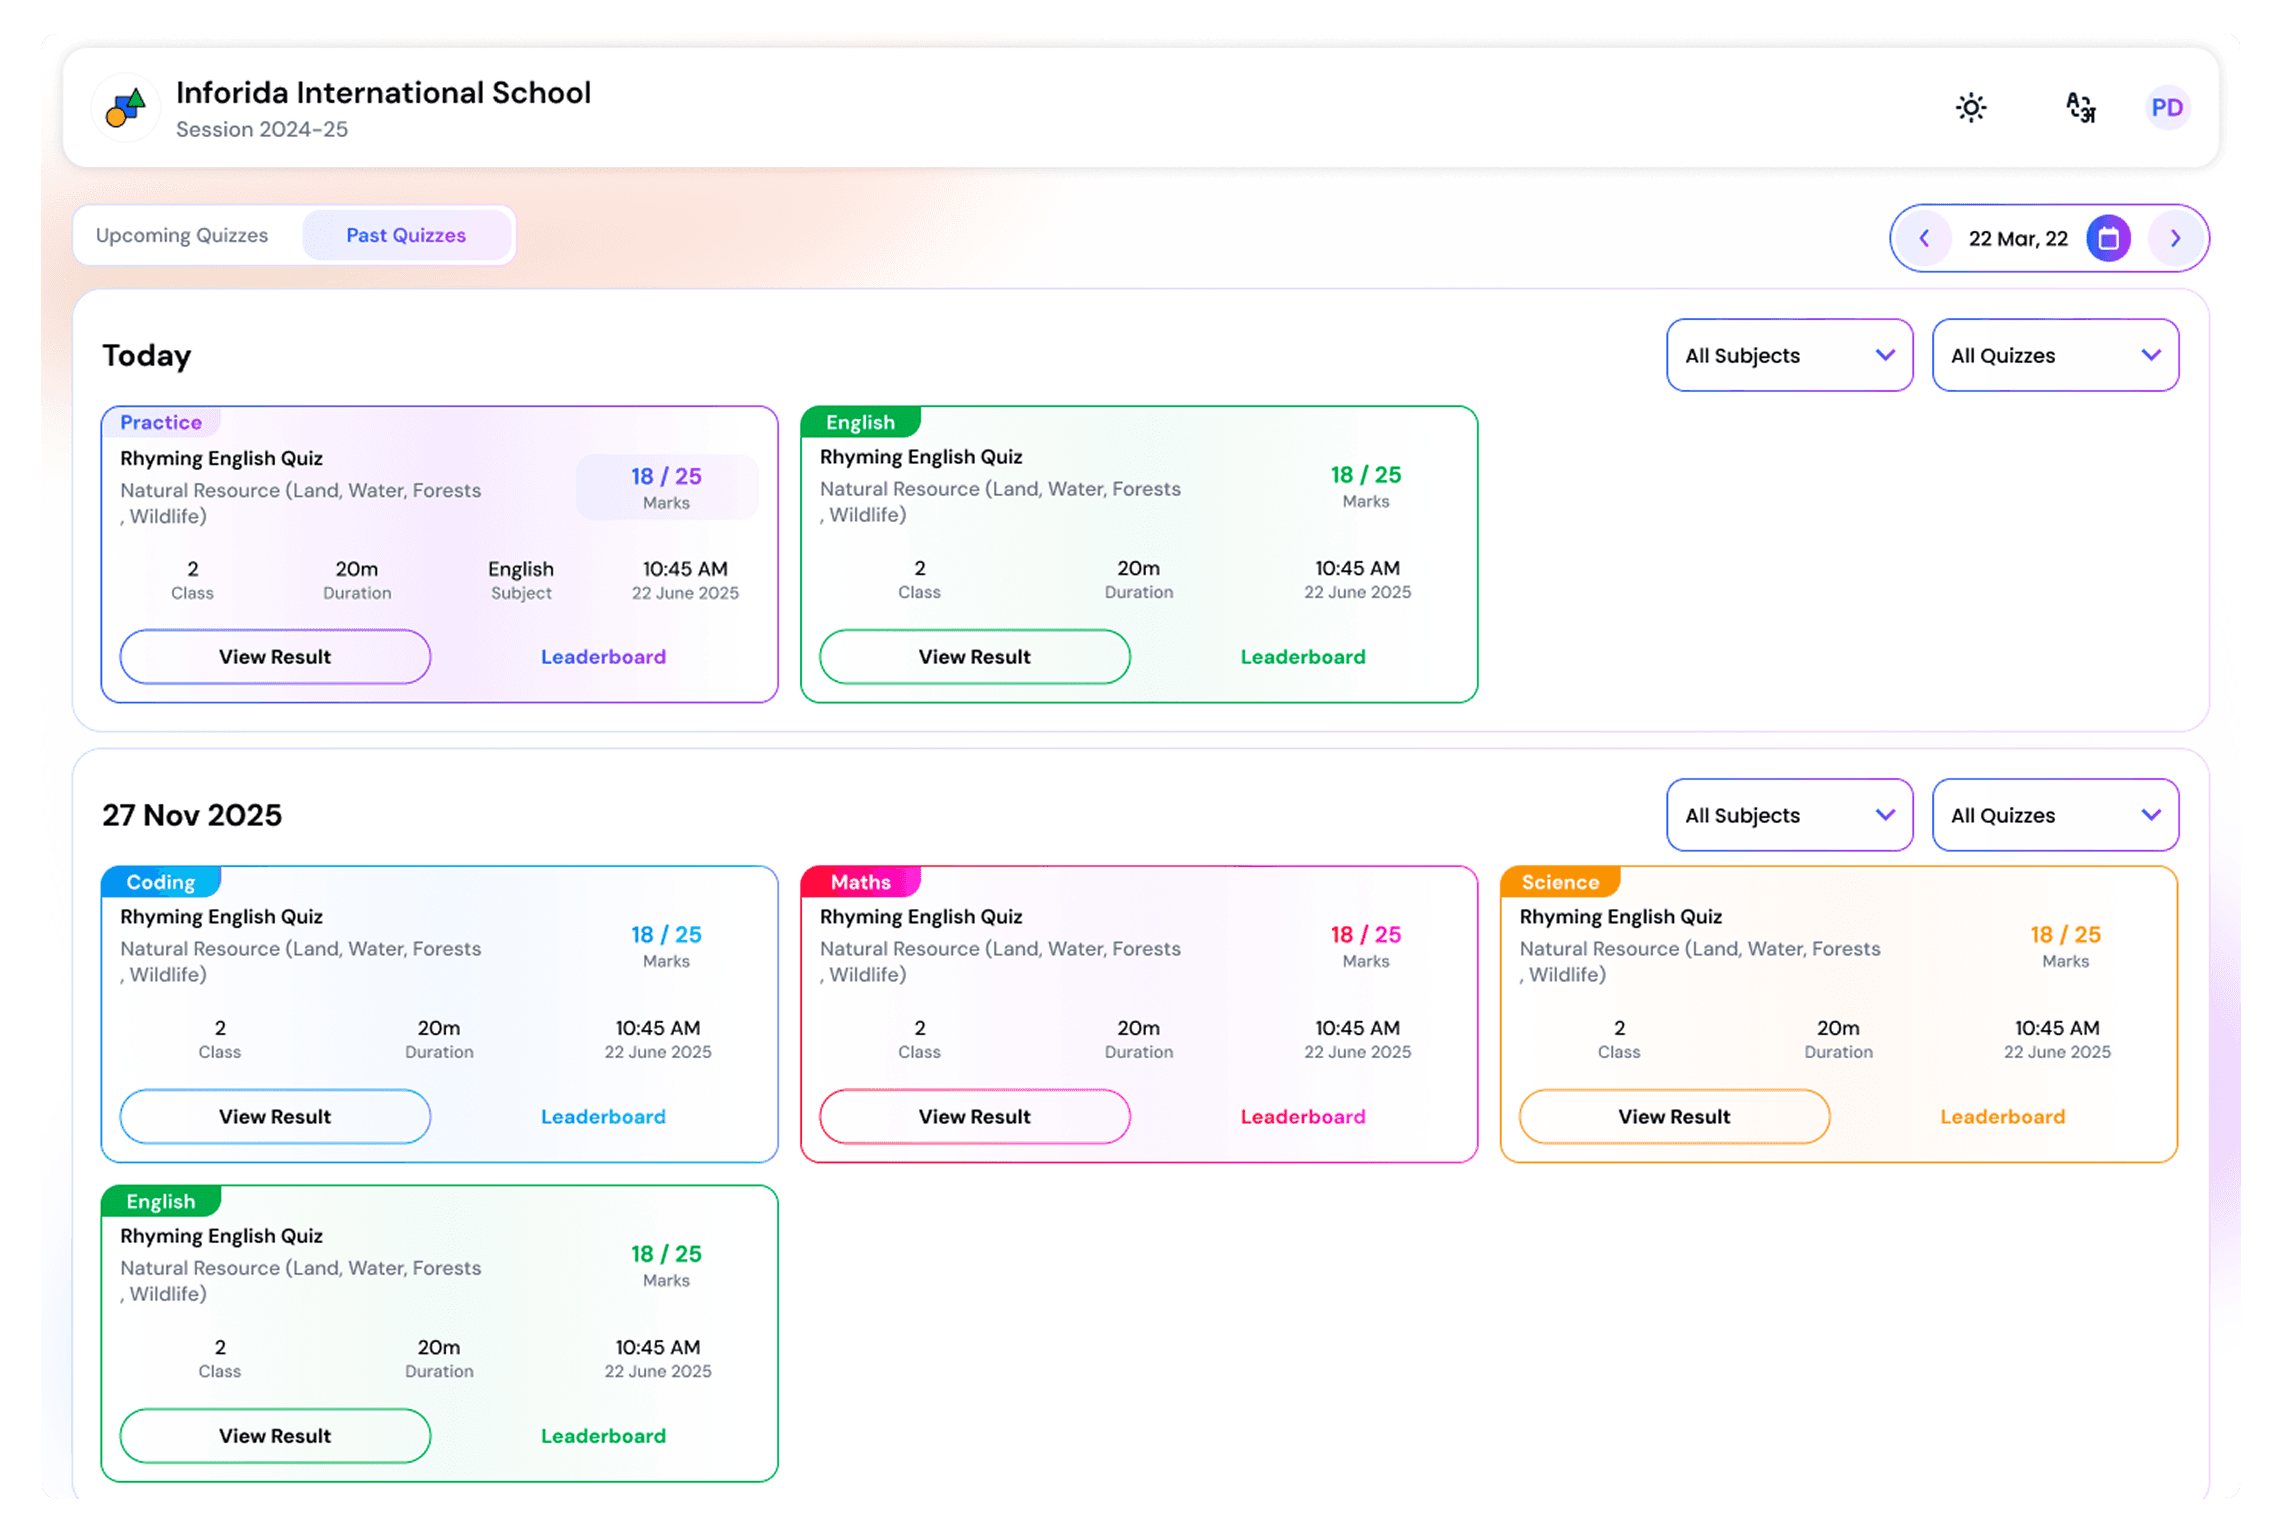Screen dimensions: 2282x1532
Task: Open All Subjects dropdown under 27 Nov 2025
Action: (x=1788, y=816)
